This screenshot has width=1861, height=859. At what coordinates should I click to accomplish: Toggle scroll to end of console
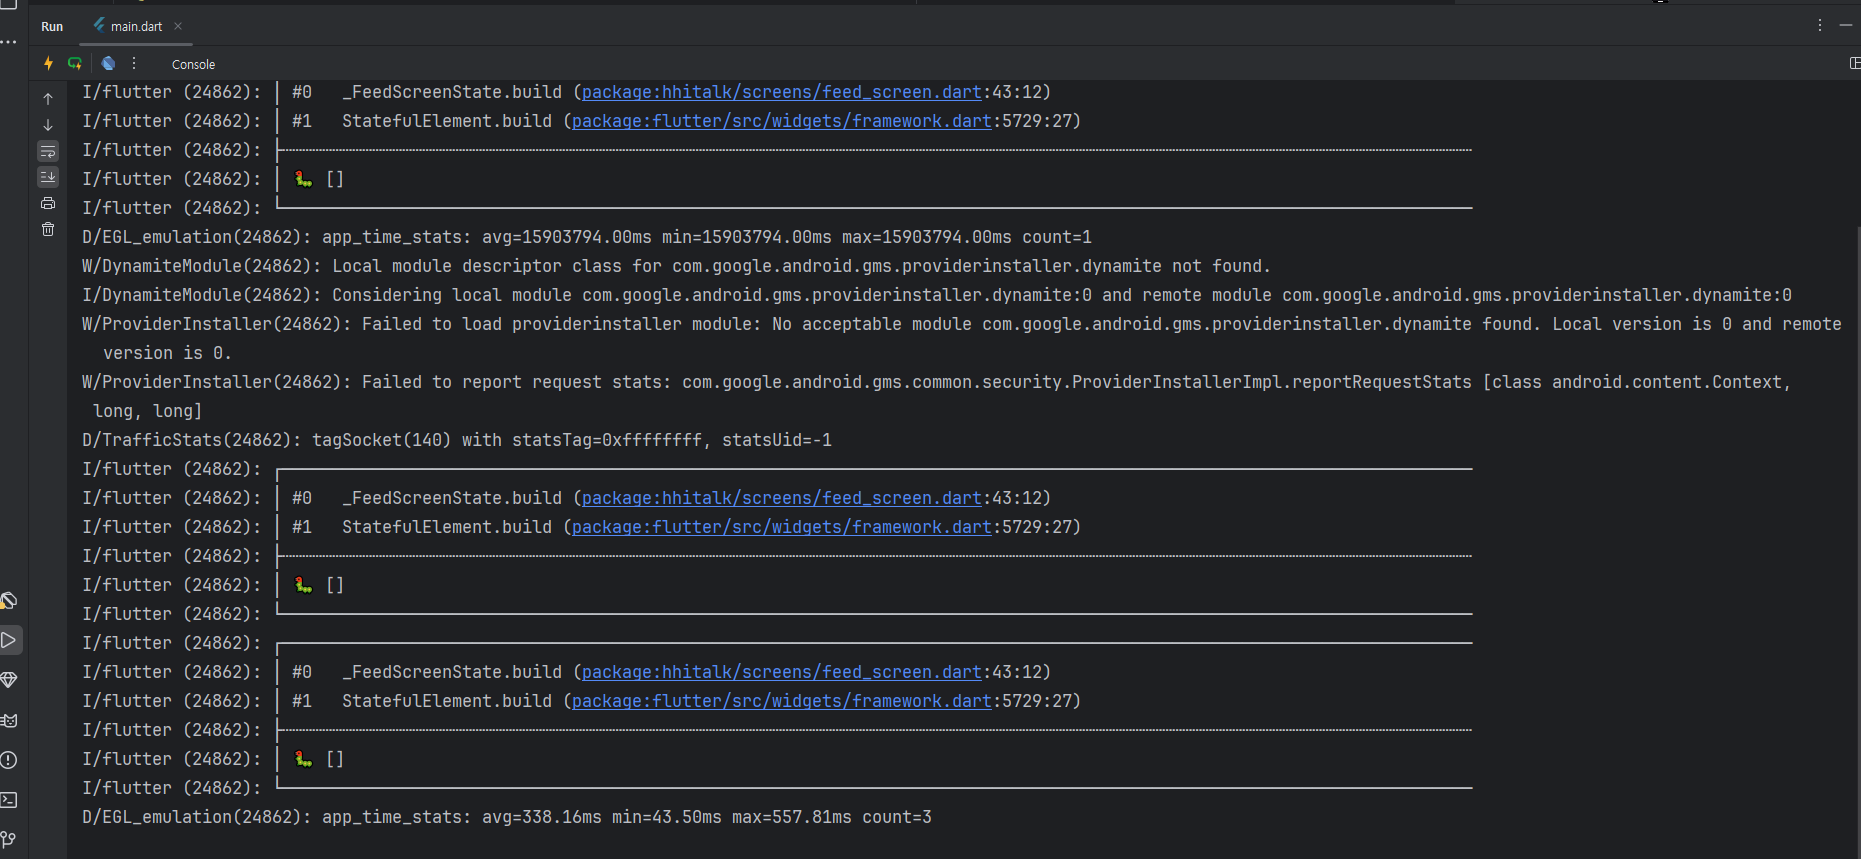click(x=48, y=177)
